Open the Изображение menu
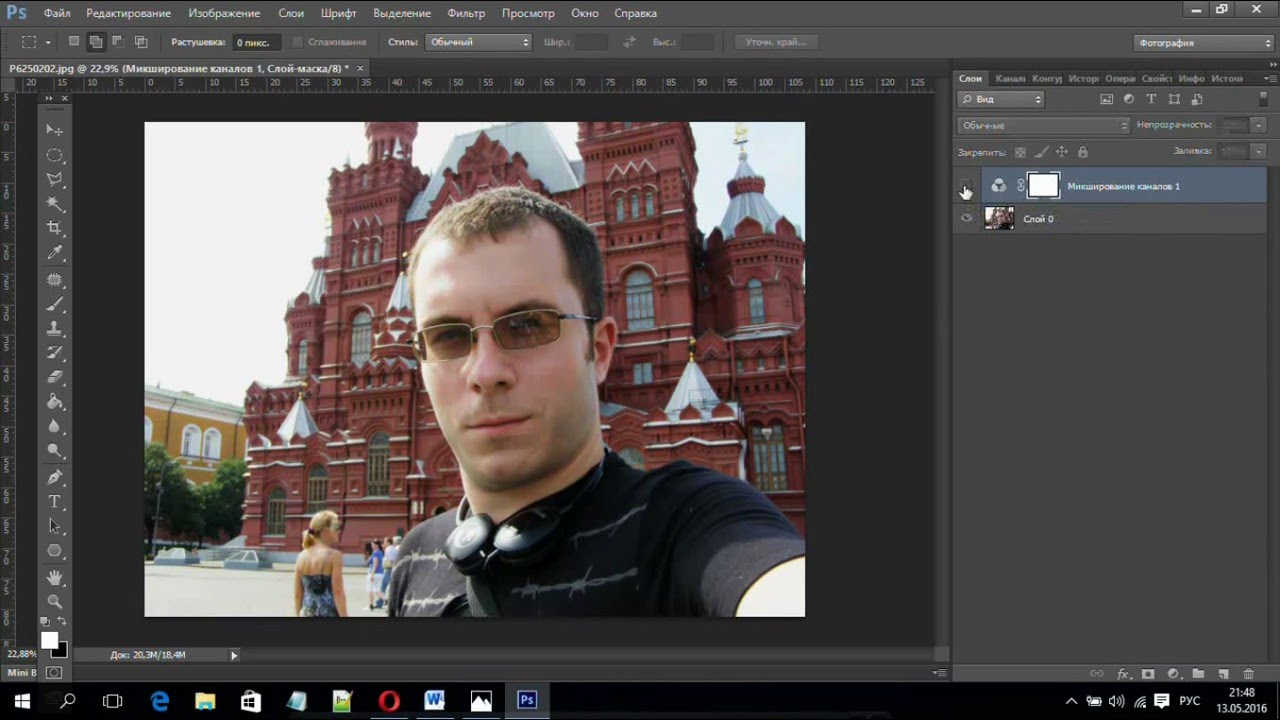 (223, 13)
